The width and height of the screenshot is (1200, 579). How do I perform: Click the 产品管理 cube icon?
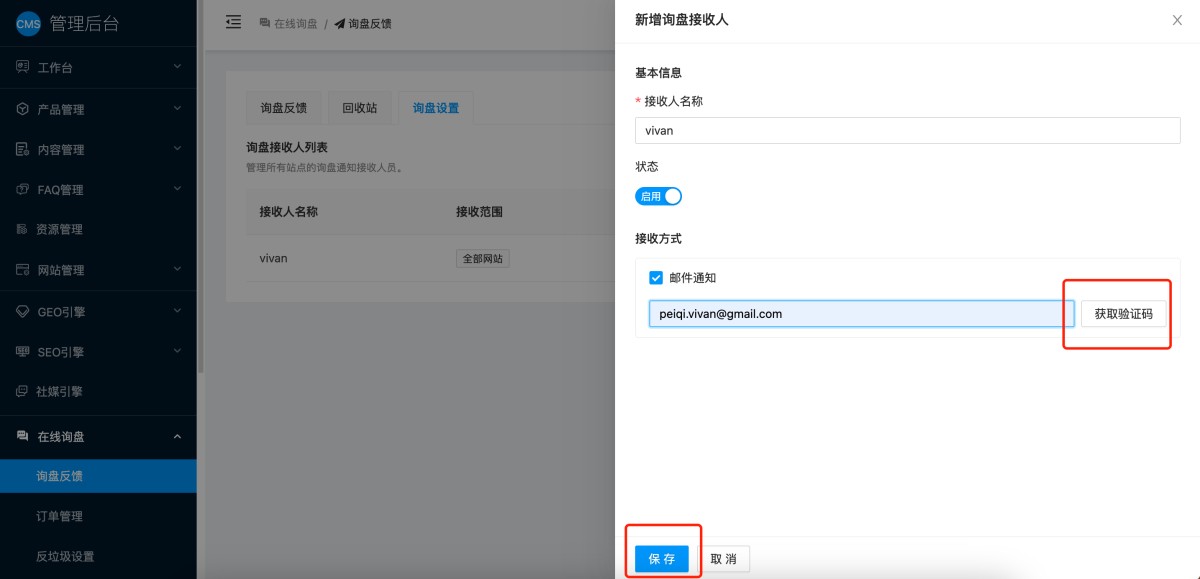tap(22, 109)
